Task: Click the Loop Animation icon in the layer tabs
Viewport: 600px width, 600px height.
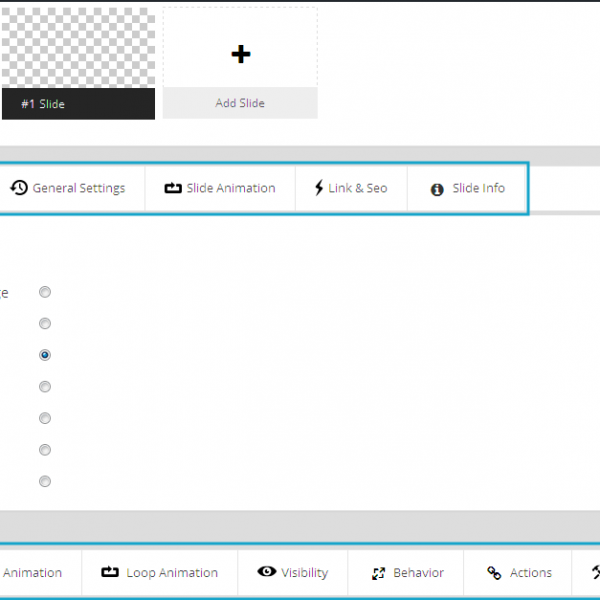Action: 110,573
